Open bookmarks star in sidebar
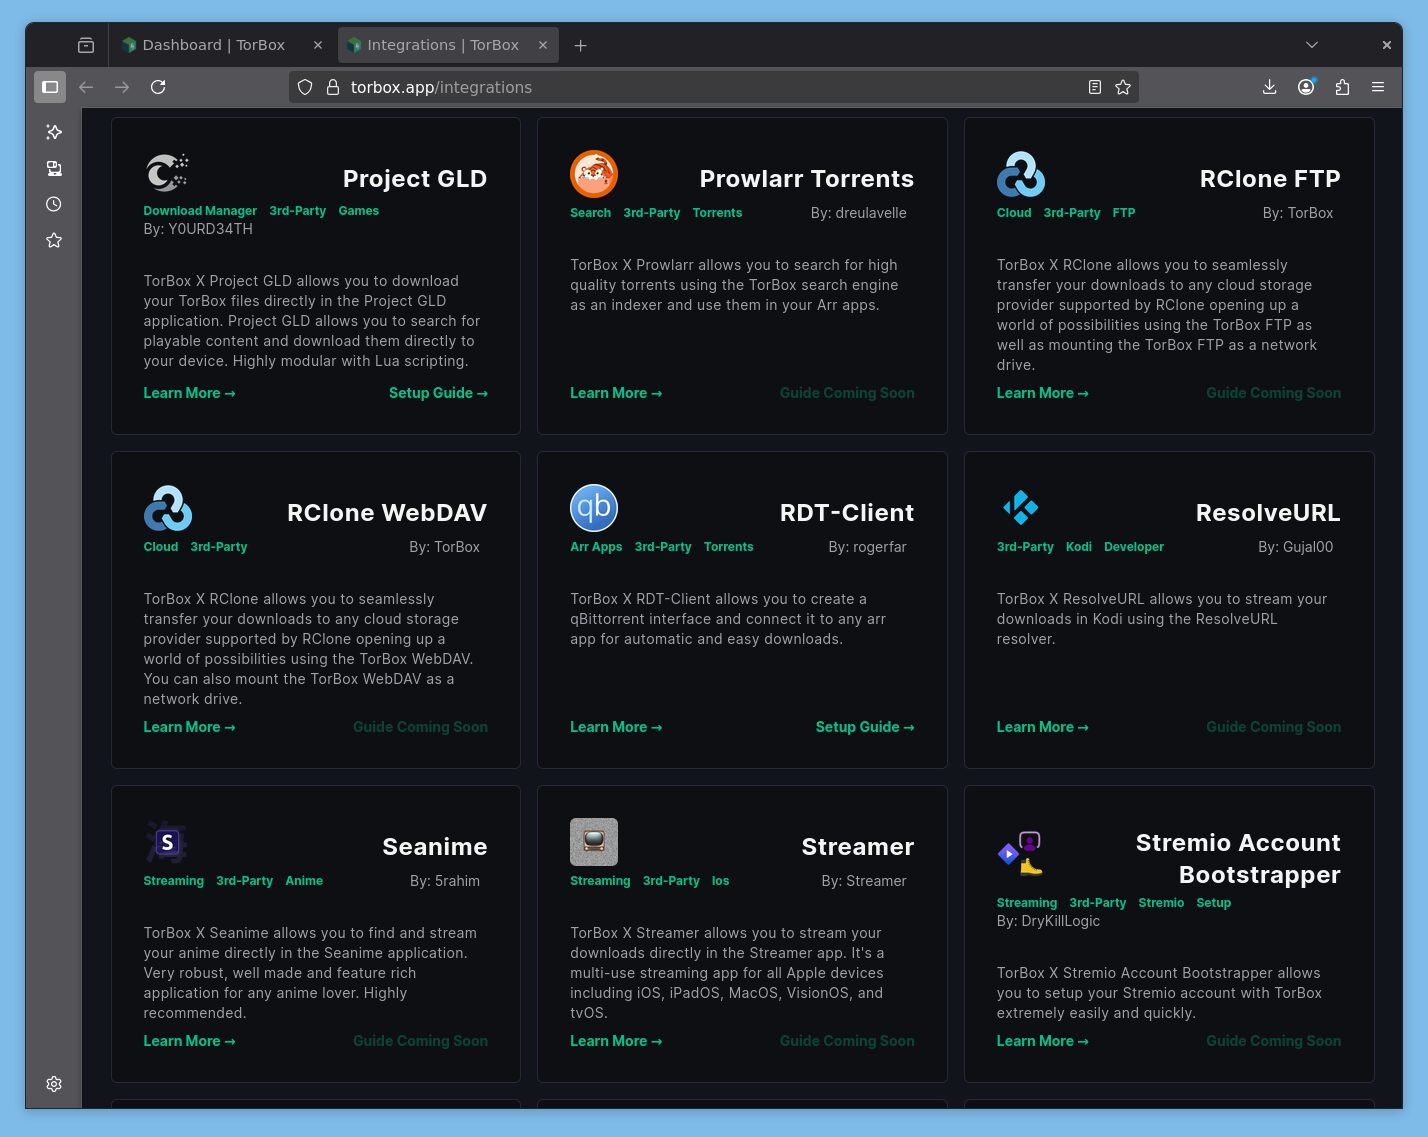 (x=54, y=240)
